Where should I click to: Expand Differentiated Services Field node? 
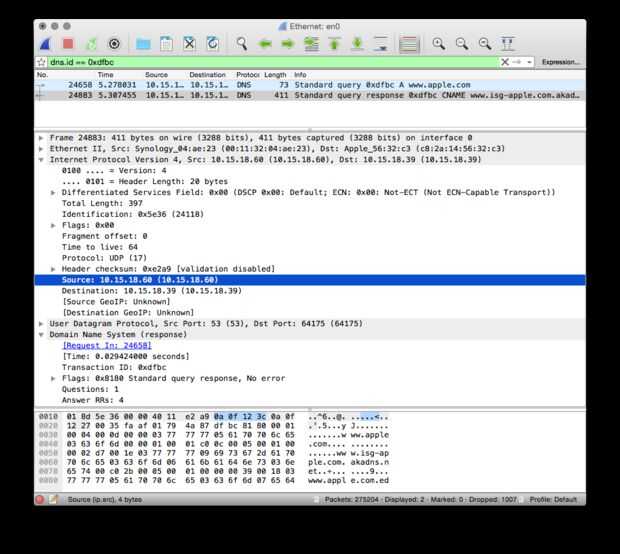tap(53, 193)
